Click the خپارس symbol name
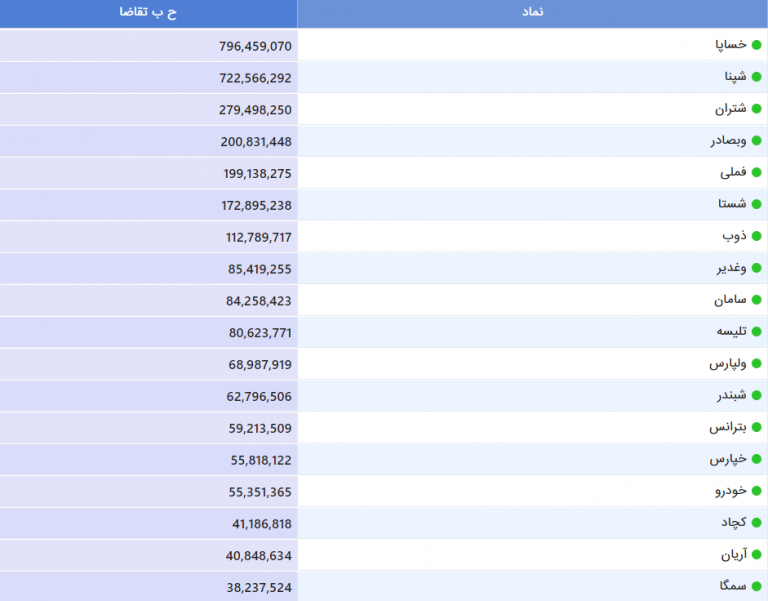768x601 pixels. 729,459
